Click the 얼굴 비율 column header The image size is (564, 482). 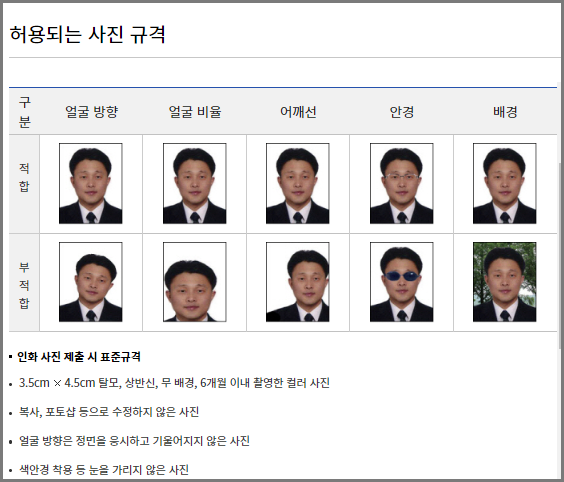pos(195,112)
